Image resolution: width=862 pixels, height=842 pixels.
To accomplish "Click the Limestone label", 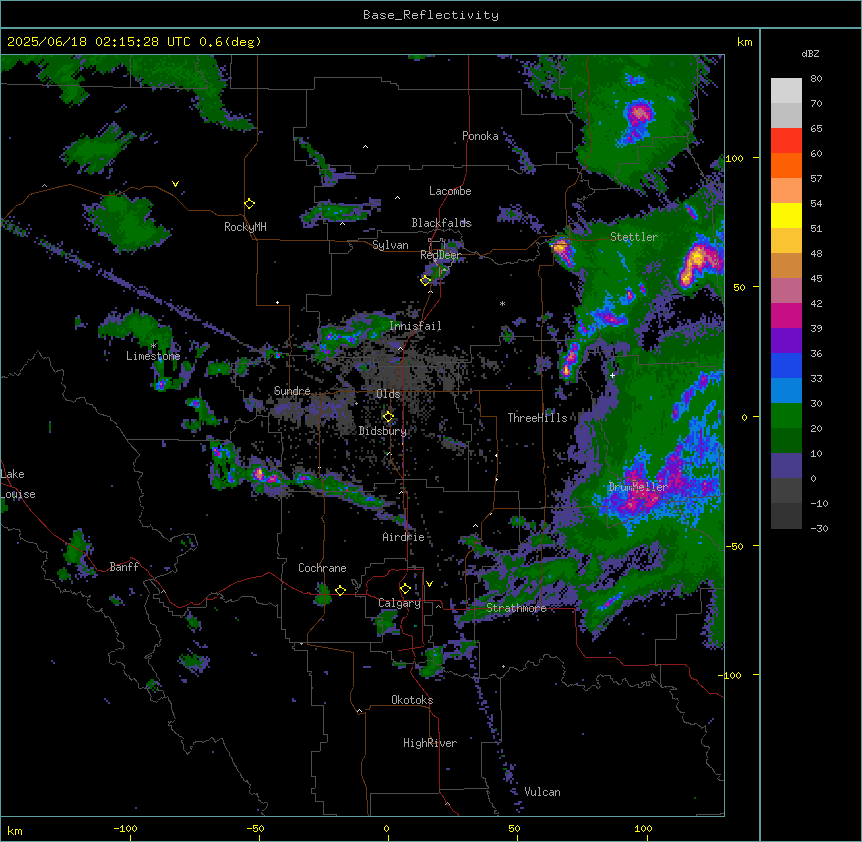I will 153,356.
